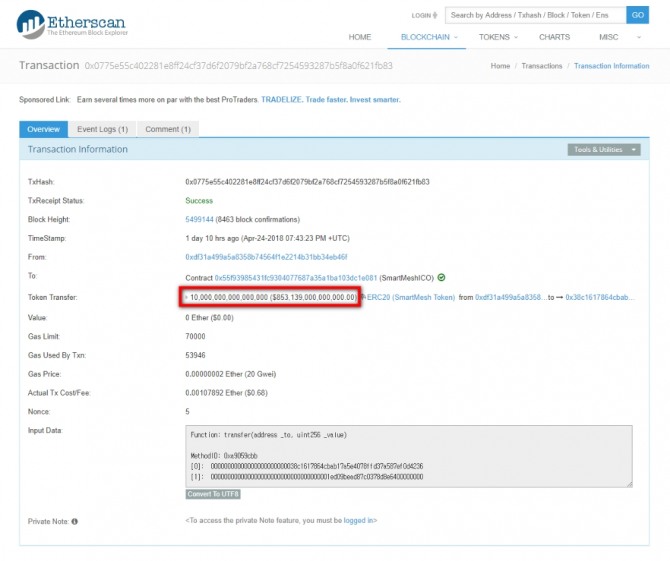Switch to the Comment (1) tab
Viewport: 670px width, 561px height.
coord(169,129)
